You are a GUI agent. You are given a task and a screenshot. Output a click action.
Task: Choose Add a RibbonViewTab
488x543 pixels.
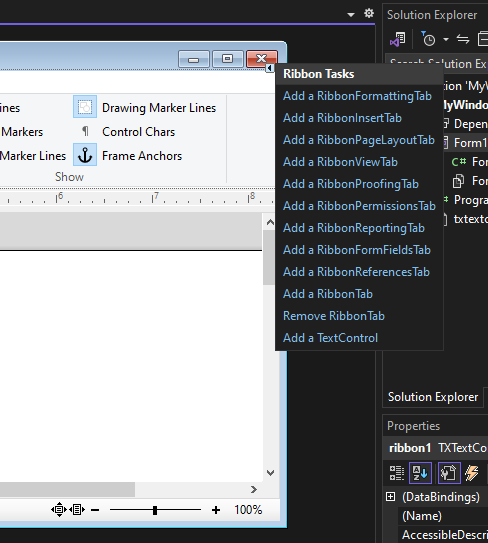tap(340, 162)
